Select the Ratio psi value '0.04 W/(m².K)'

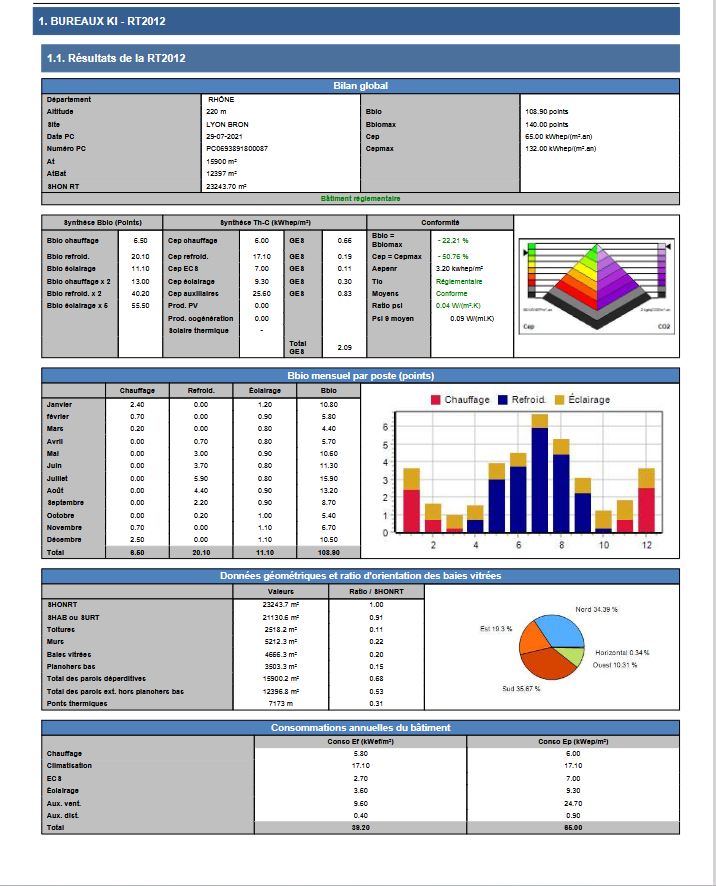pos(458,306)
